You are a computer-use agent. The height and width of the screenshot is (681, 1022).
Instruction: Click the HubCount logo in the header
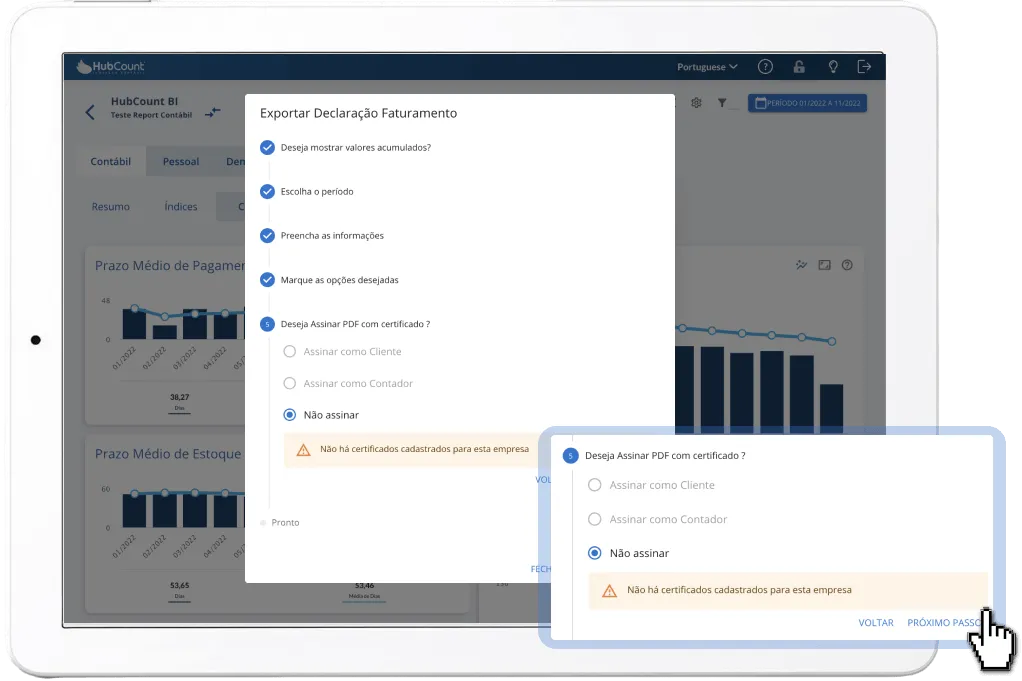110,66
